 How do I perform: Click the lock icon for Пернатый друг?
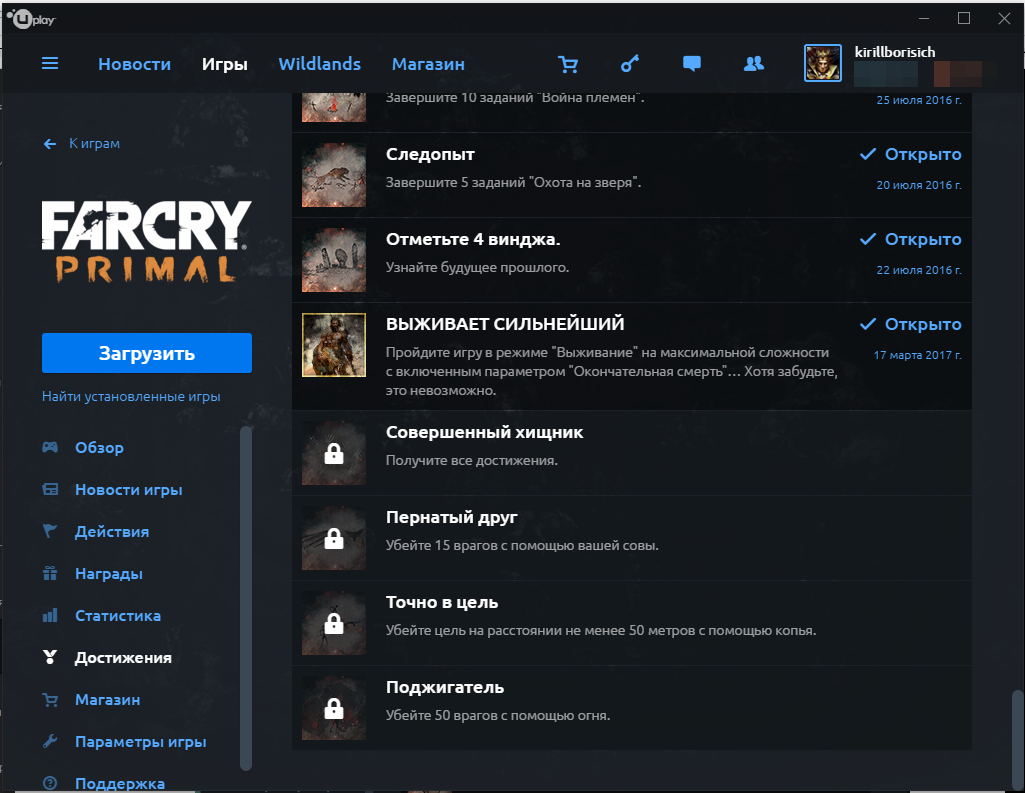point(334,538)
